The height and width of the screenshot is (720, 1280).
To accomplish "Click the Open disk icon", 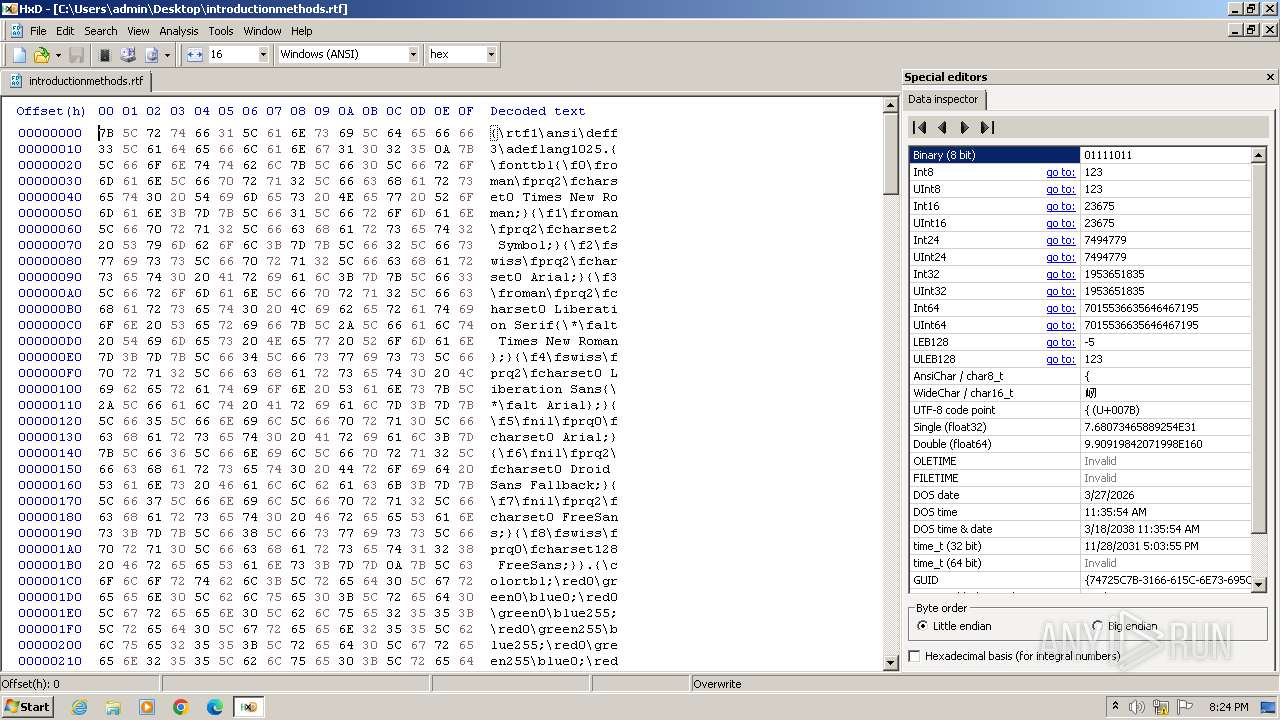I will (128, 55).
